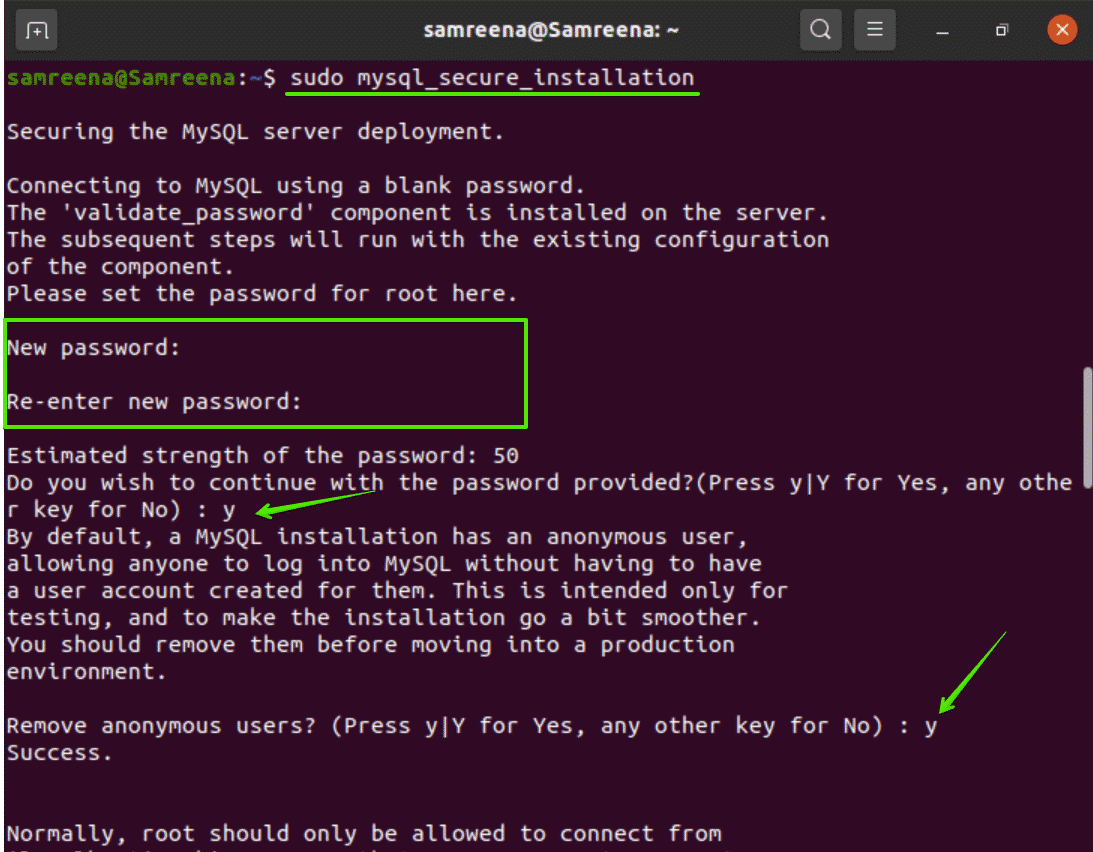Restore down the terminal window

tap(1001, 30)
